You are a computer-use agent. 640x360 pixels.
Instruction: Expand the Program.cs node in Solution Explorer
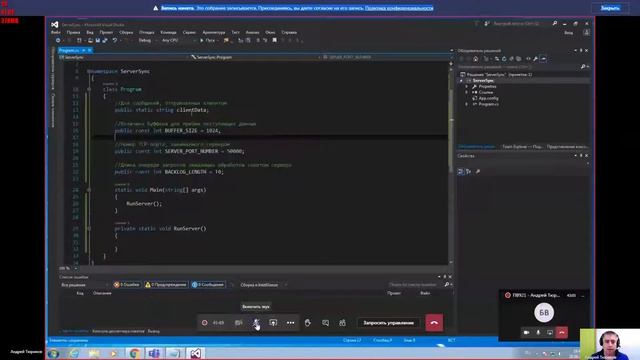[467, 104]
